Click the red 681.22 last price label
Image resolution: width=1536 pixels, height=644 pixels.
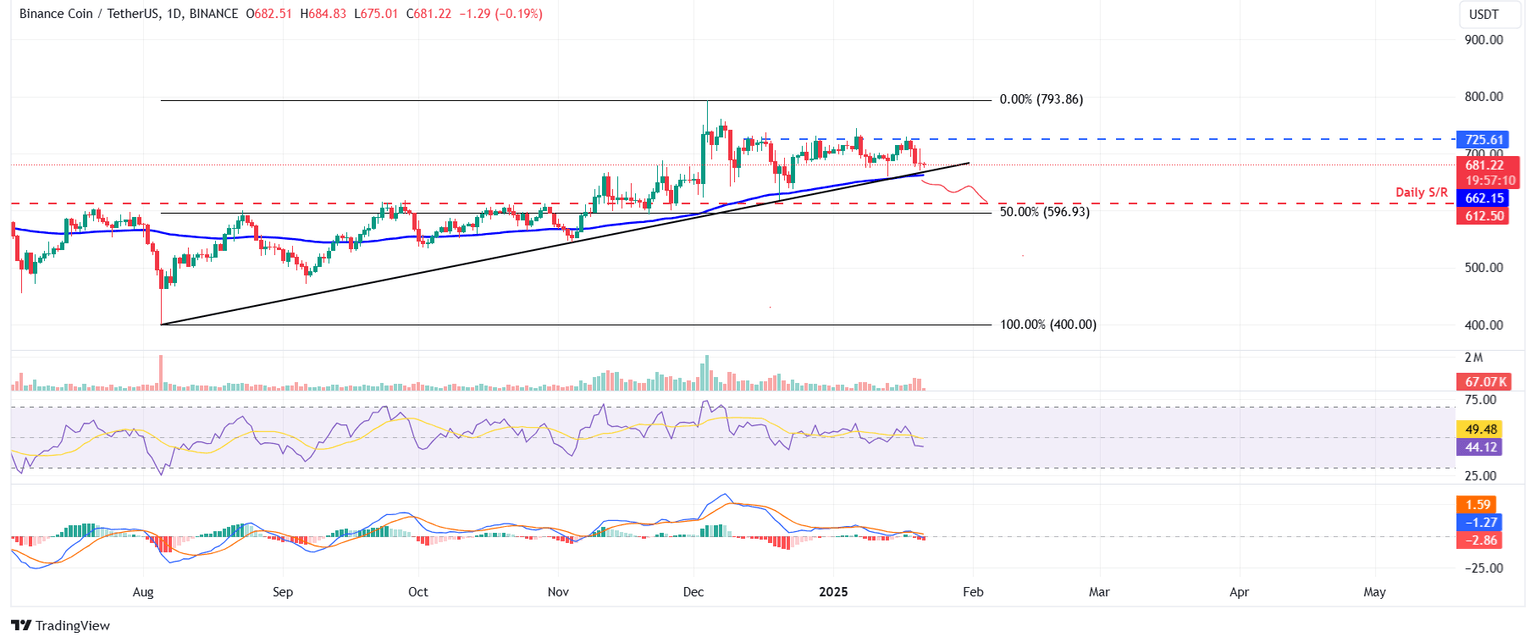click(1484, 164)
